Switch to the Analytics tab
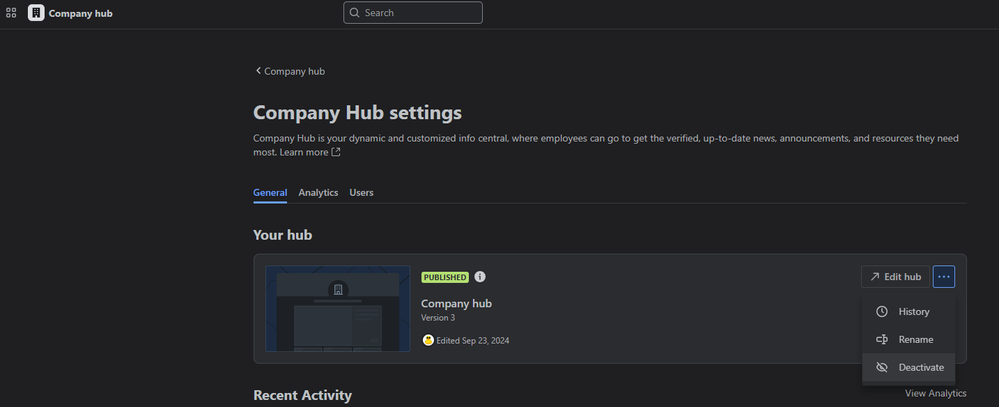Screen dimensions: 999x407 (318, 192)
